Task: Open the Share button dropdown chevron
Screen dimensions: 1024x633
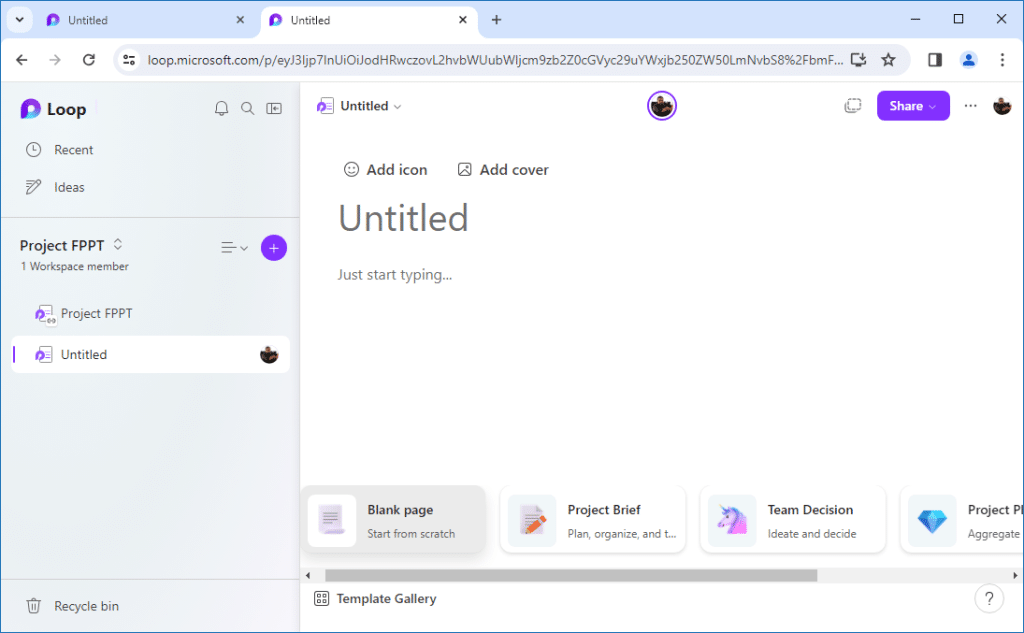Action: point(930,105)
